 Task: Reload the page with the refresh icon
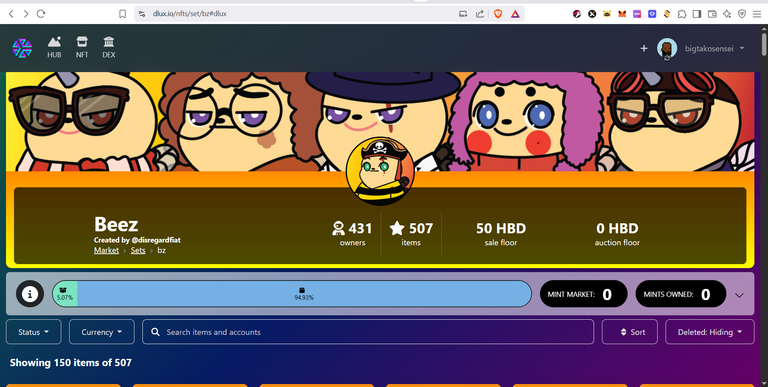(x=41, y=14)
